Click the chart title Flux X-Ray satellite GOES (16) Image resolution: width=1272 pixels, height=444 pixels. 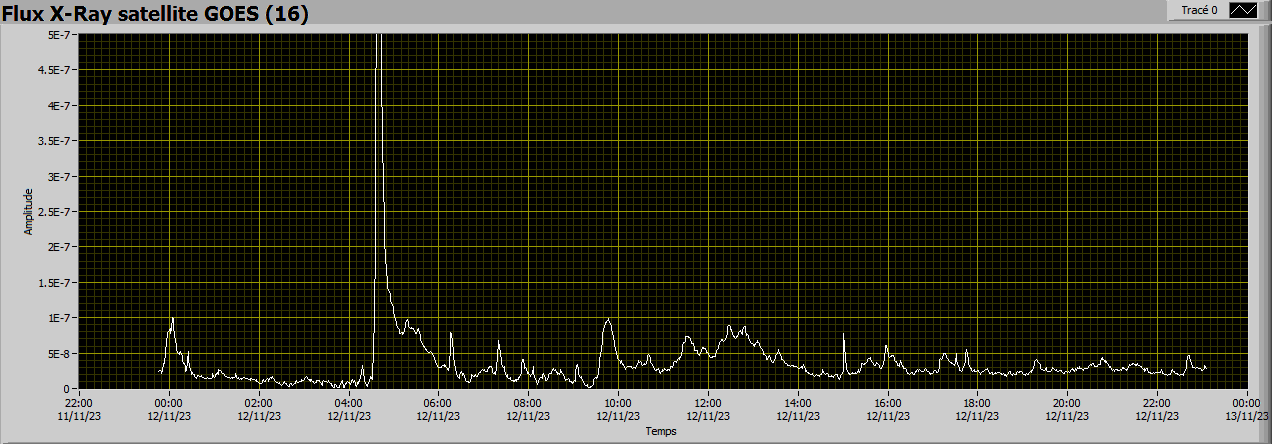click(x=155, y=14)
